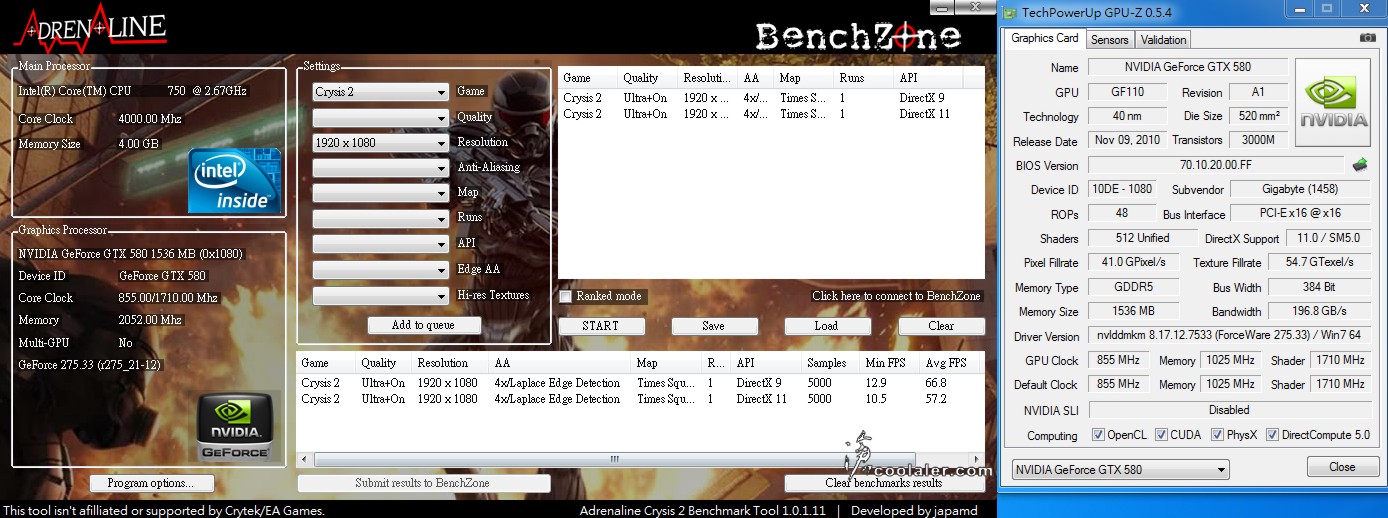Minimize the Adrenaline benchmark window
Screen dimensions: 1388x518
(942, 6)
